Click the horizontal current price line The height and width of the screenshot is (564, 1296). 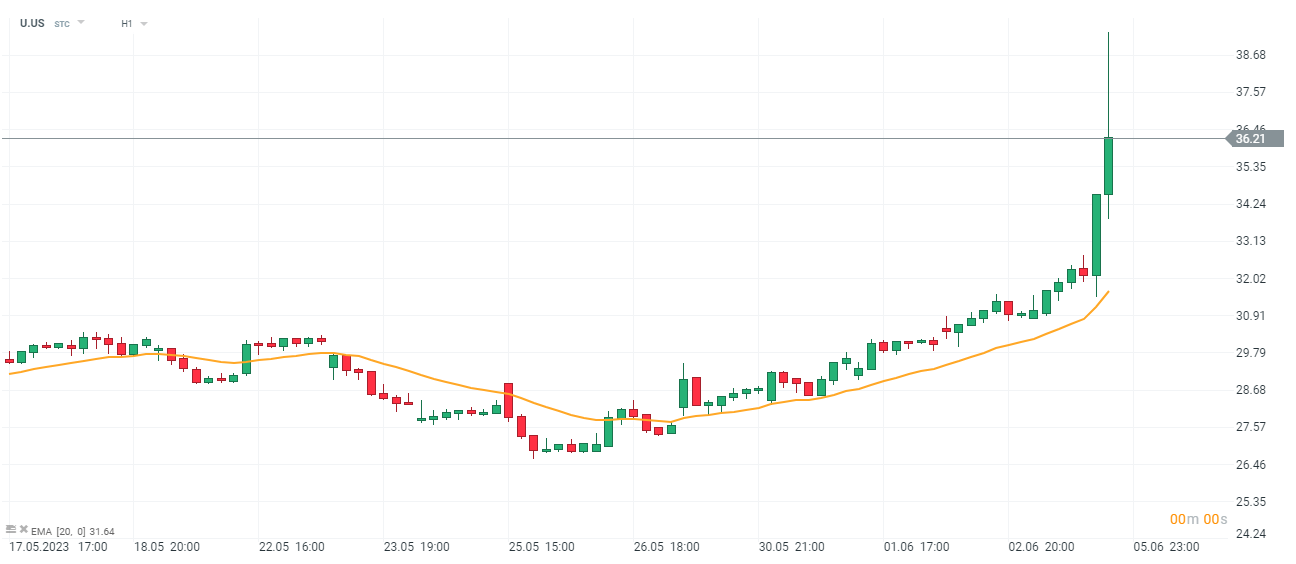[600, 138]
